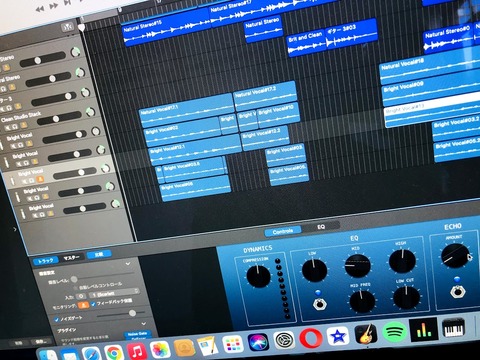Open Spotify from the Dock
The image size is (480, 360).
394,332
